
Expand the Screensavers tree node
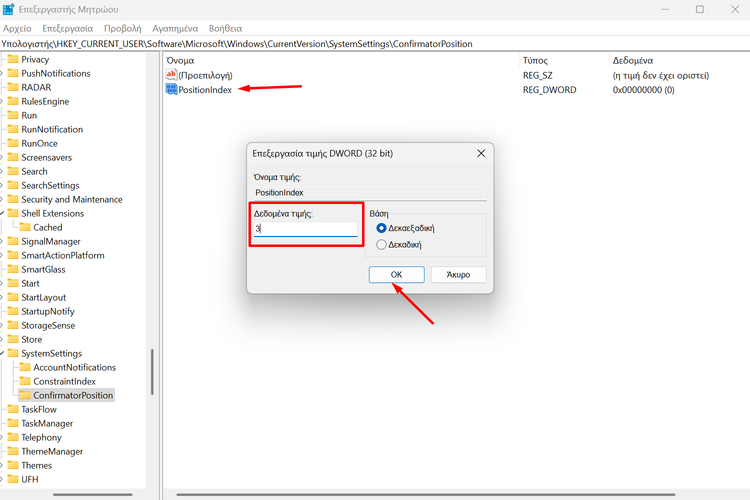click(2, 157)
